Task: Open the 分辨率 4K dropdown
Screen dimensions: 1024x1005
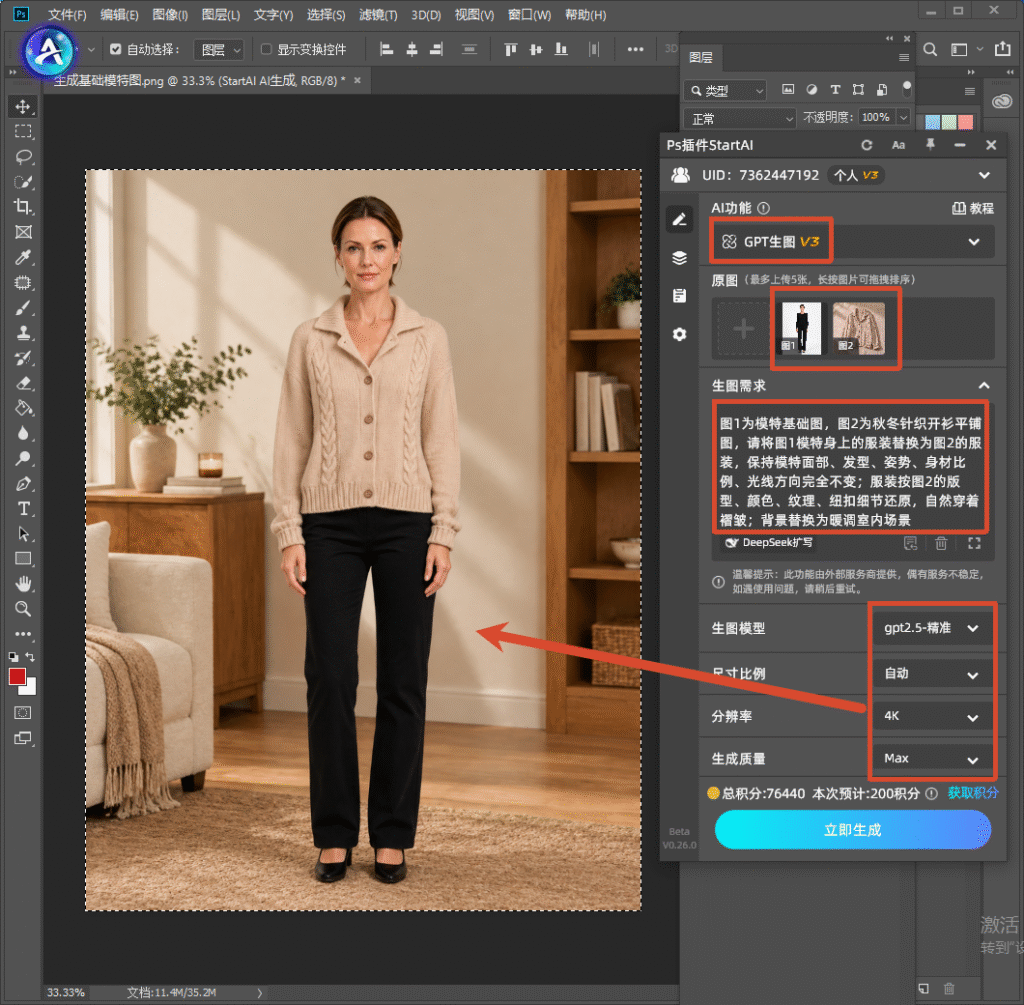Action: 932,716
